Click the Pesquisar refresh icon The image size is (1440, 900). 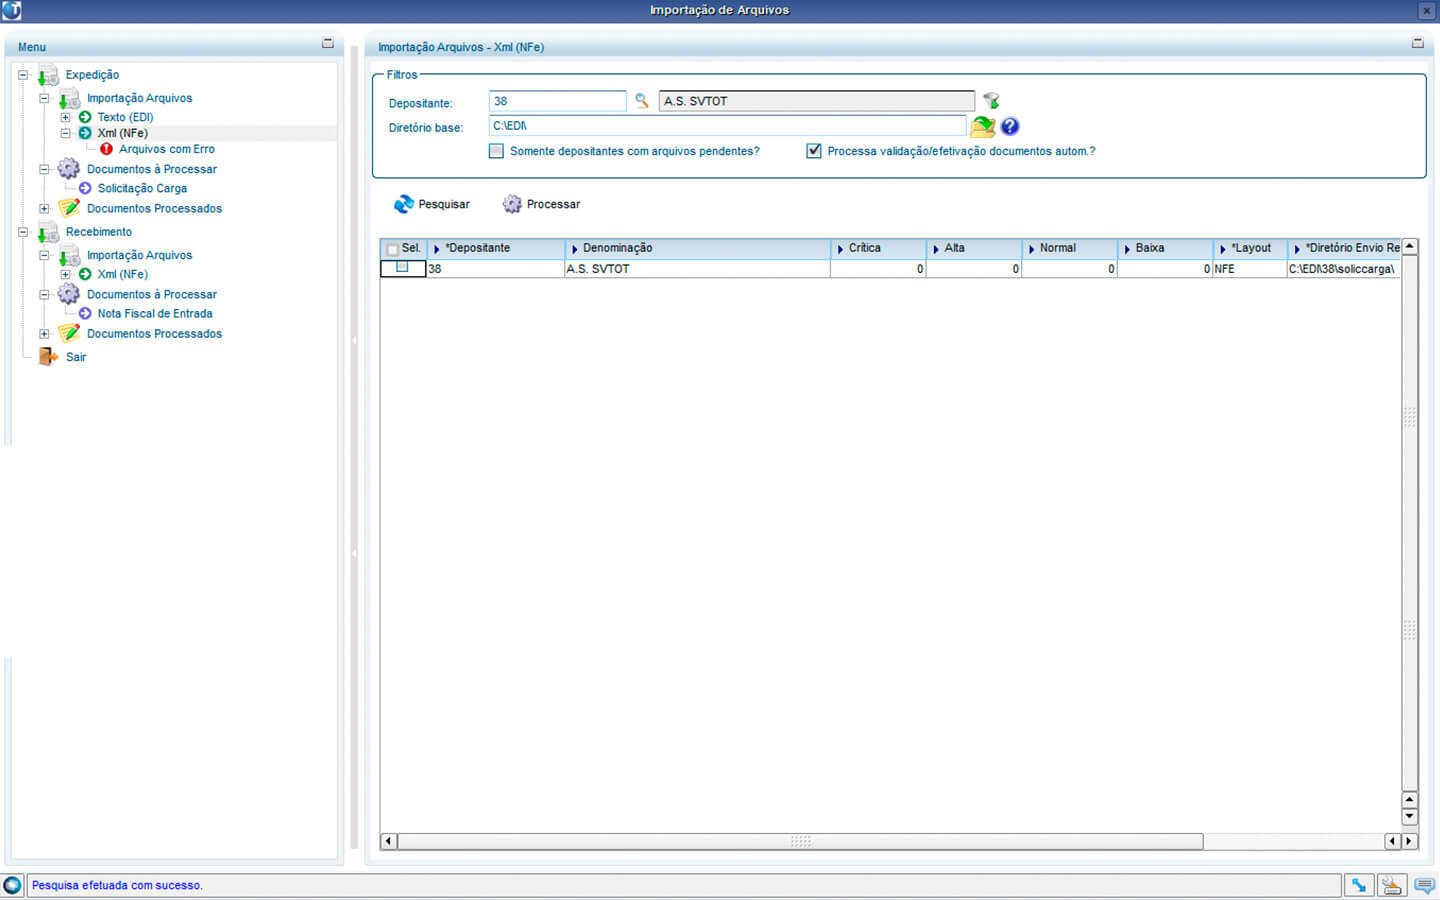coord(404,204)
